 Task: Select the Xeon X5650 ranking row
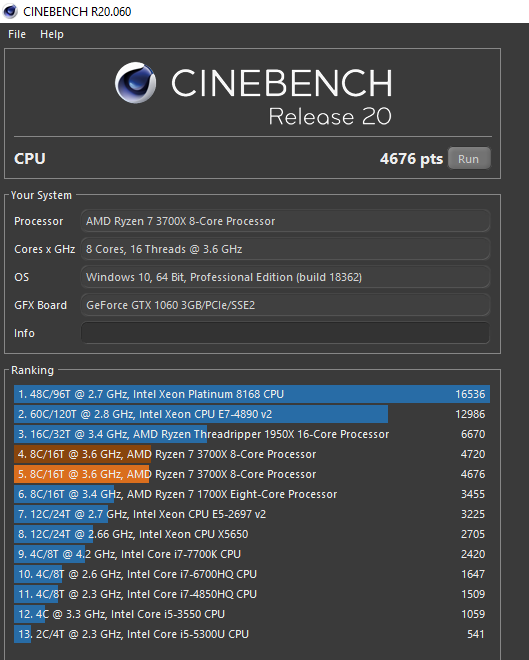tap(252, 534)
